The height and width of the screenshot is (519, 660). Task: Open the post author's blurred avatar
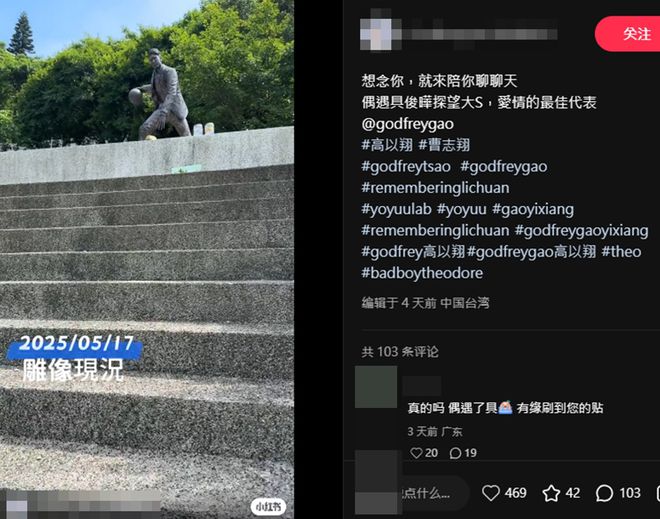point(375,34)
